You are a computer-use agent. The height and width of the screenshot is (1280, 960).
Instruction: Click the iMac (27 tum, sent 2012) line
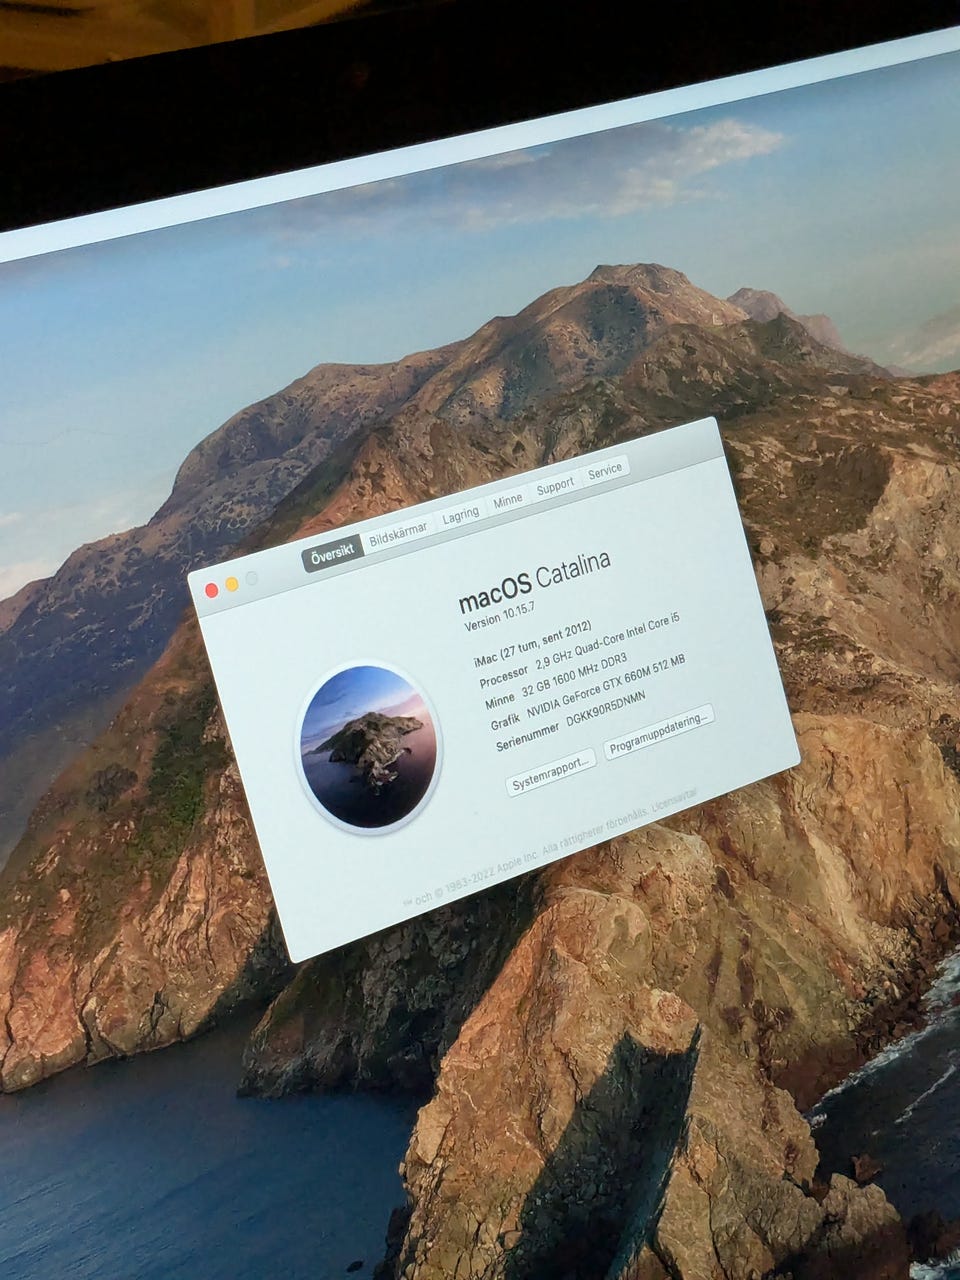coord(533,647)
